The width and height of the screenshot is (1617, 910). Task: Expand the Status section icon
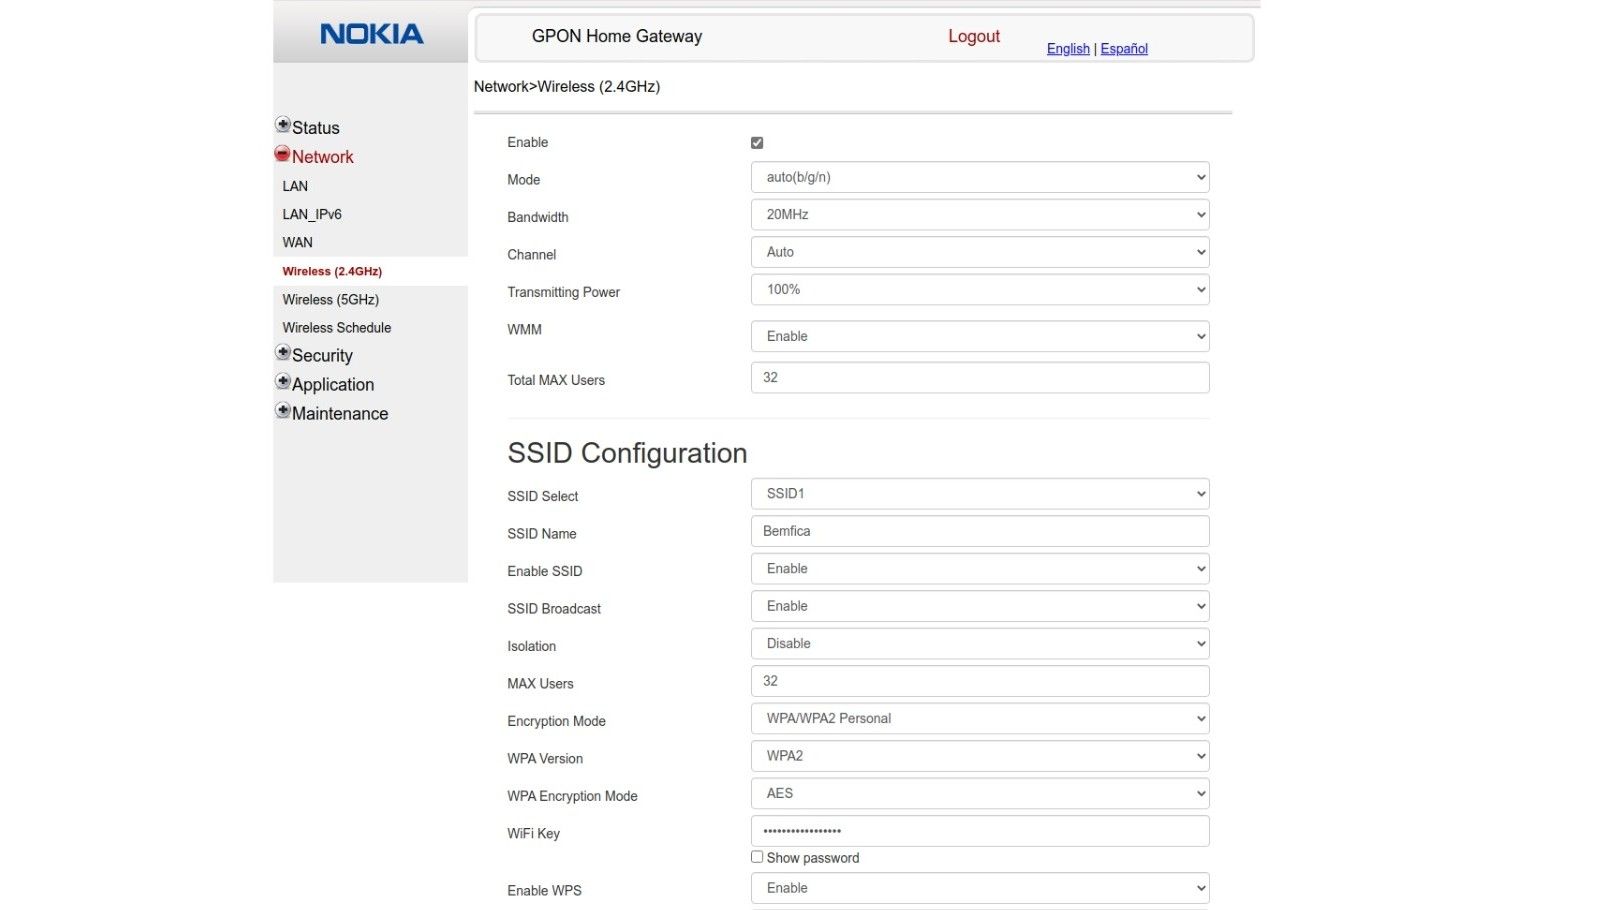coord(283,123)
